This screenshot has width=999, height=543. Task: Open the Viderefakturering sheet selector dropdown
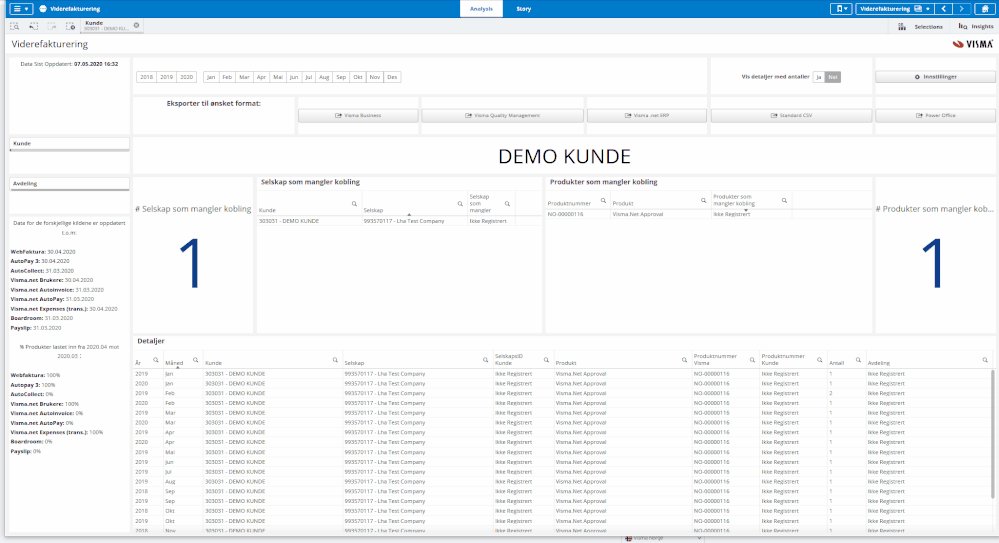click(895, 8)
